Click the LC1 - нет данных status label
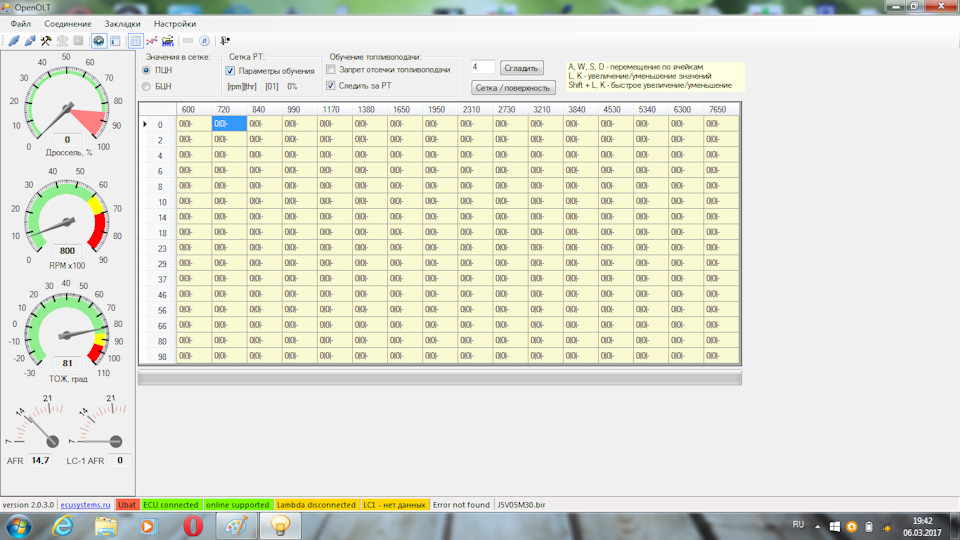The width and height of the screenshot is (960, 540). pos(394,505)
